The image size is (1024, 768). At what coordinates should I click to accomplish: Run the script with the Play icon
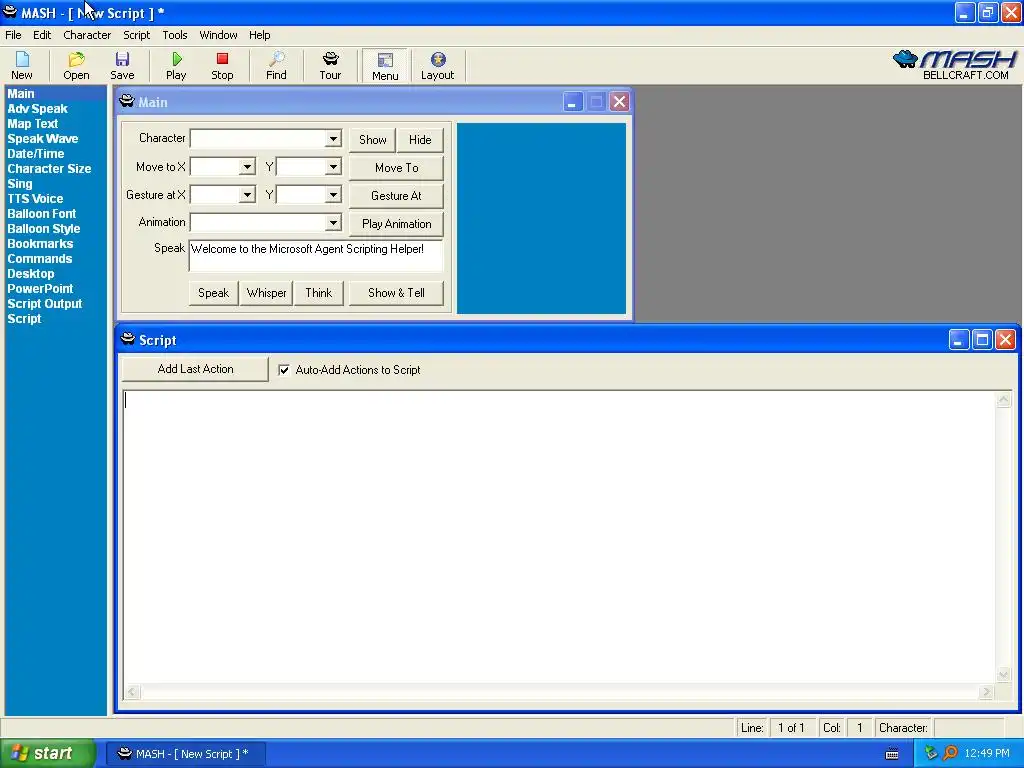tap(176, 65)
